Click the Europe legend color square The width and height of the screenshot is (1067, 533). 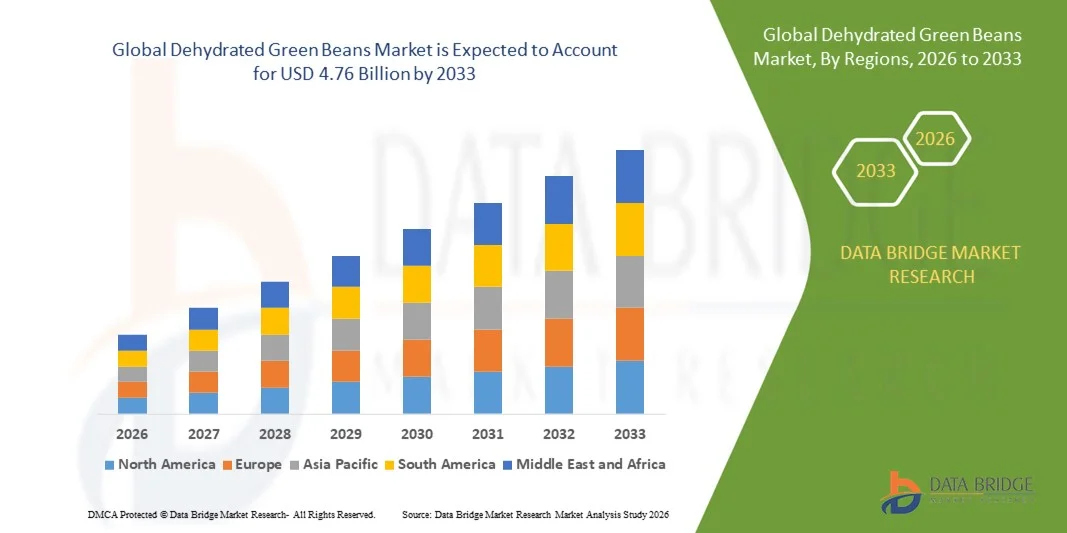(x=228, y=465)
